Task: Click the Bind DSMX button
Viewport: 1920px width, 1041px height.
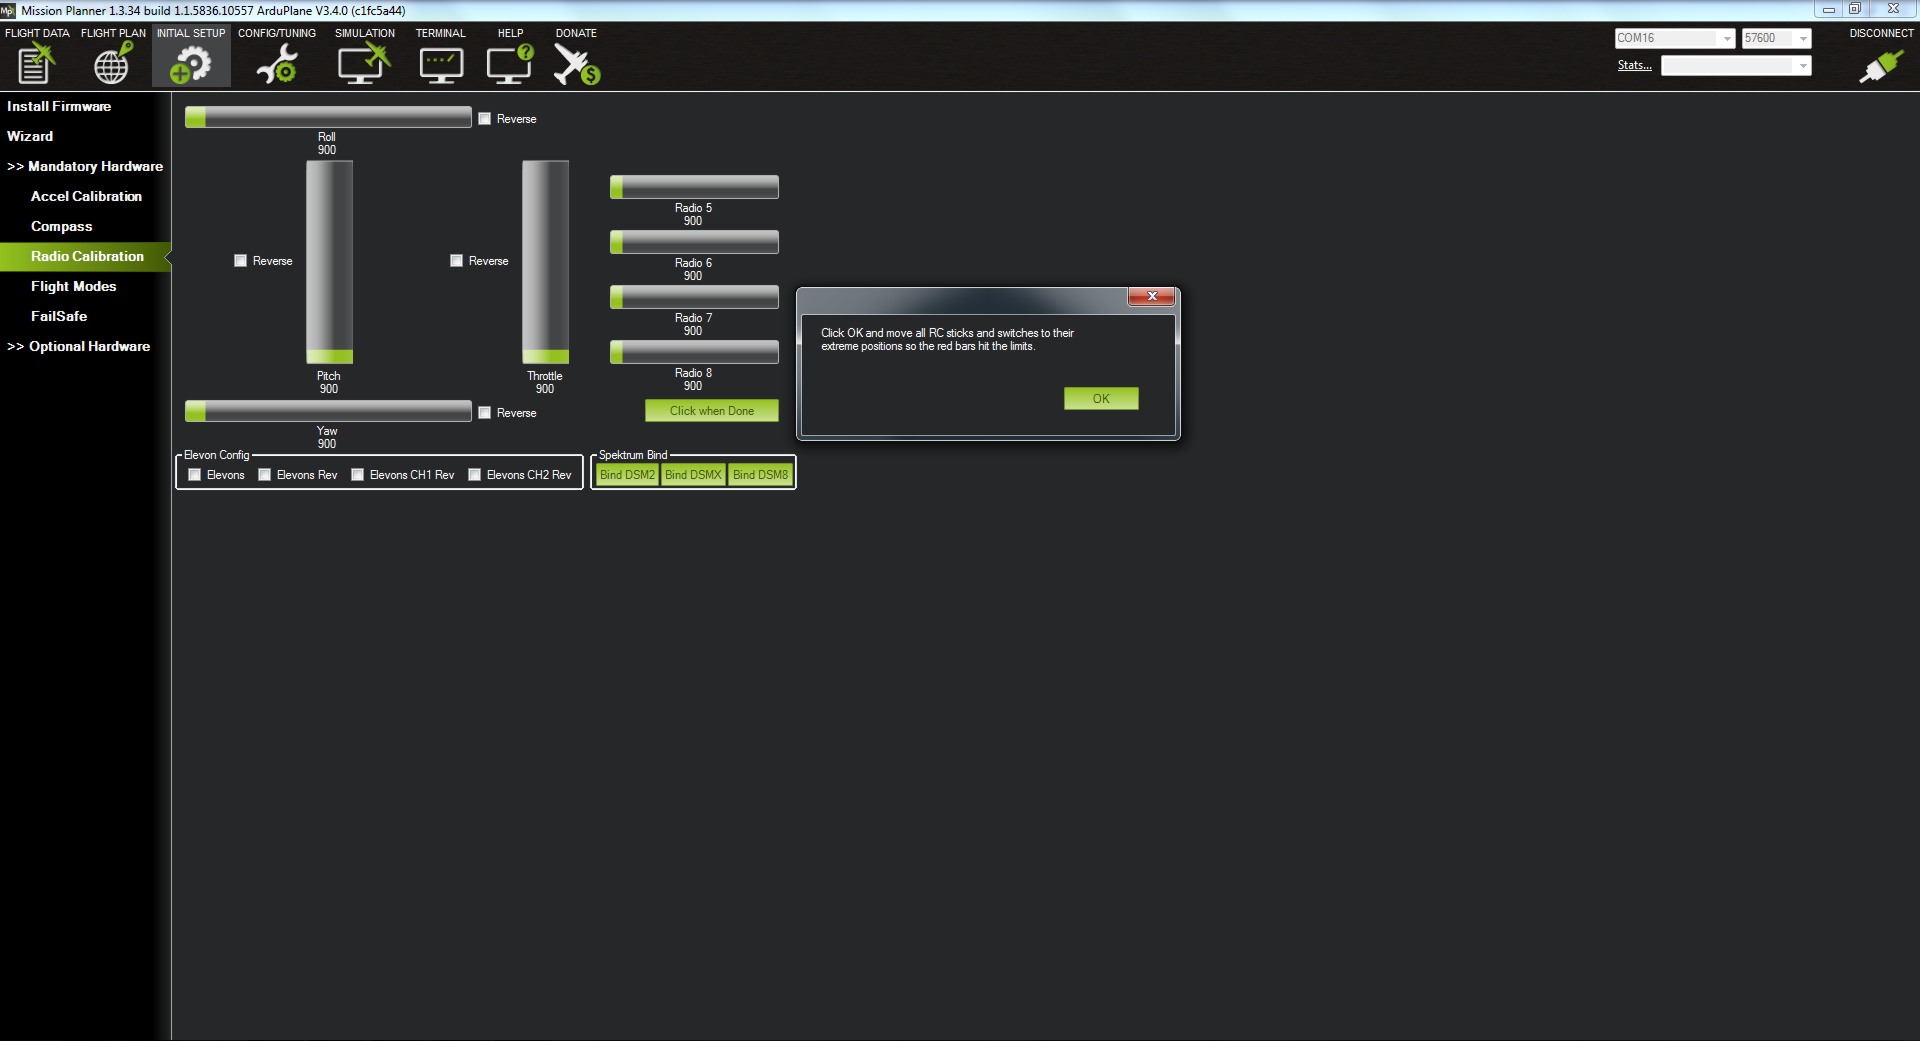Action: pyautogui.click(x=693, y=475)
